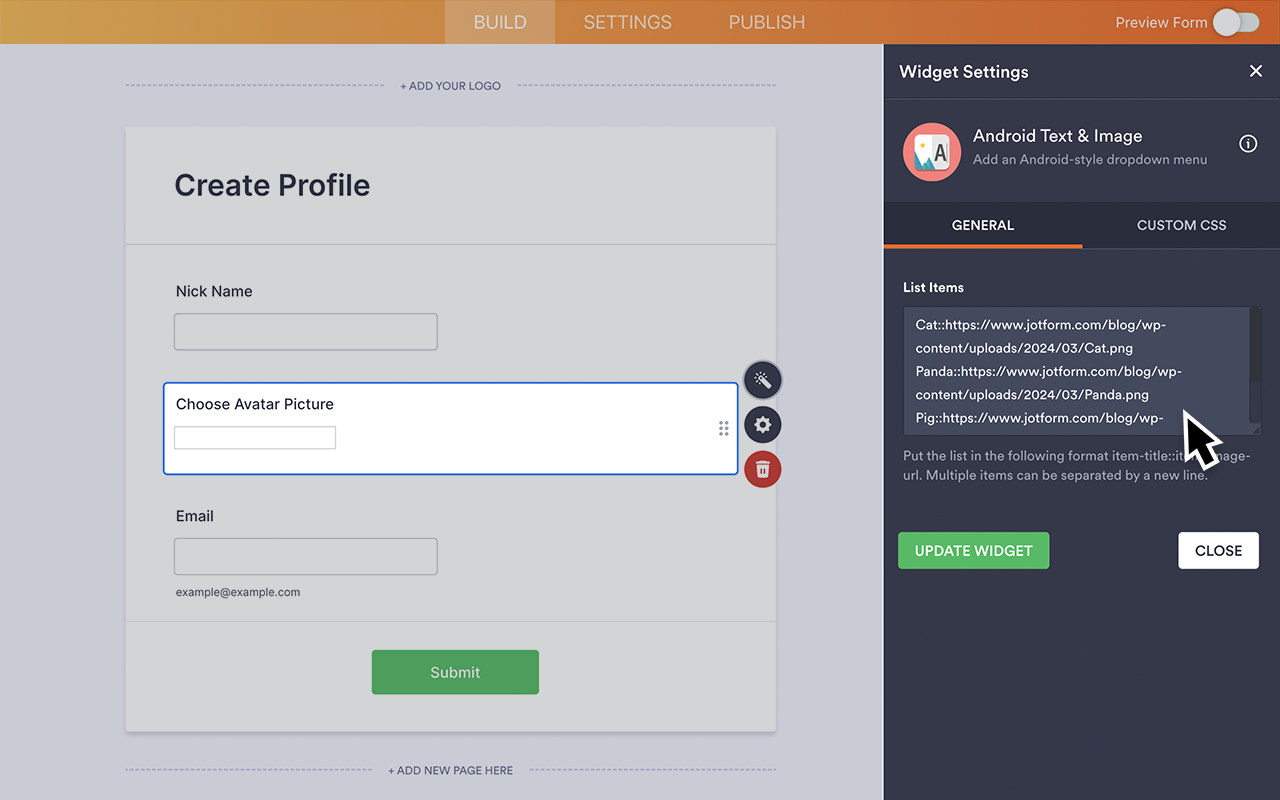Click the gear properties icon beside the widget
The width and height of the screenshot is (1280, 800).
(762, 425)
